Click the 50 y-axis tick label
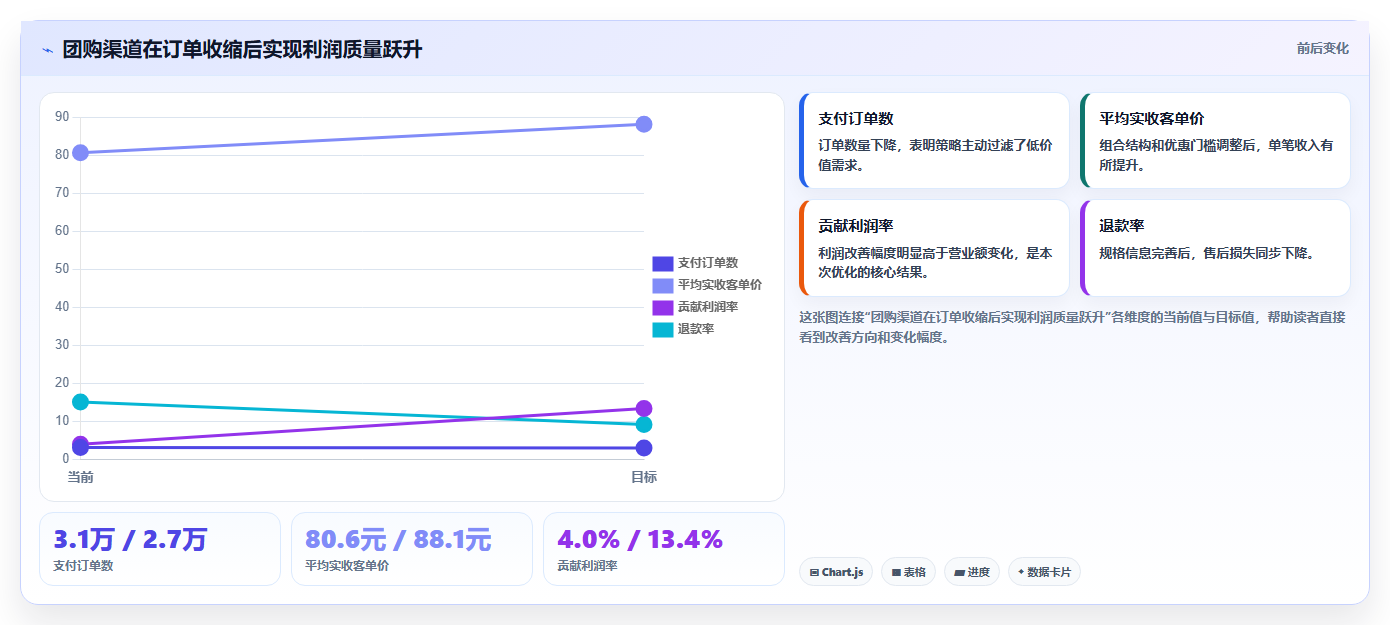Screen dimensions: 1390x625 point(62,269)
